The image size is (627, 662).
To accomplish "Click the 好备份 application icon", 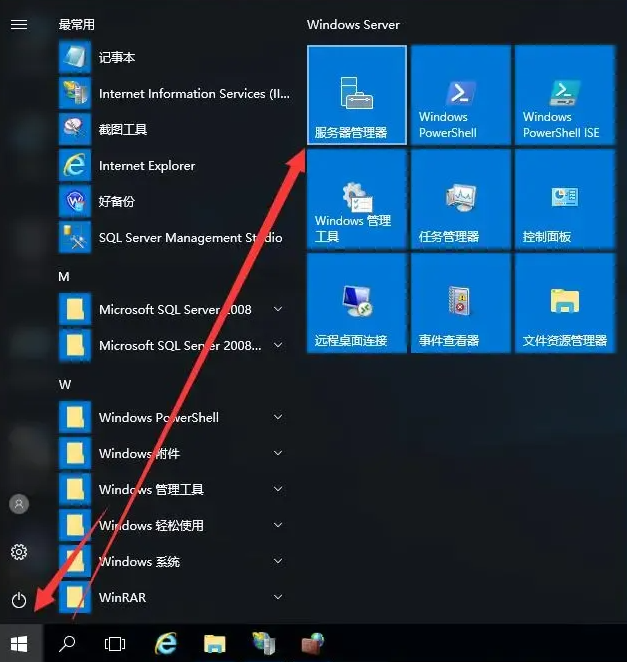I will [x=75, y=201].
